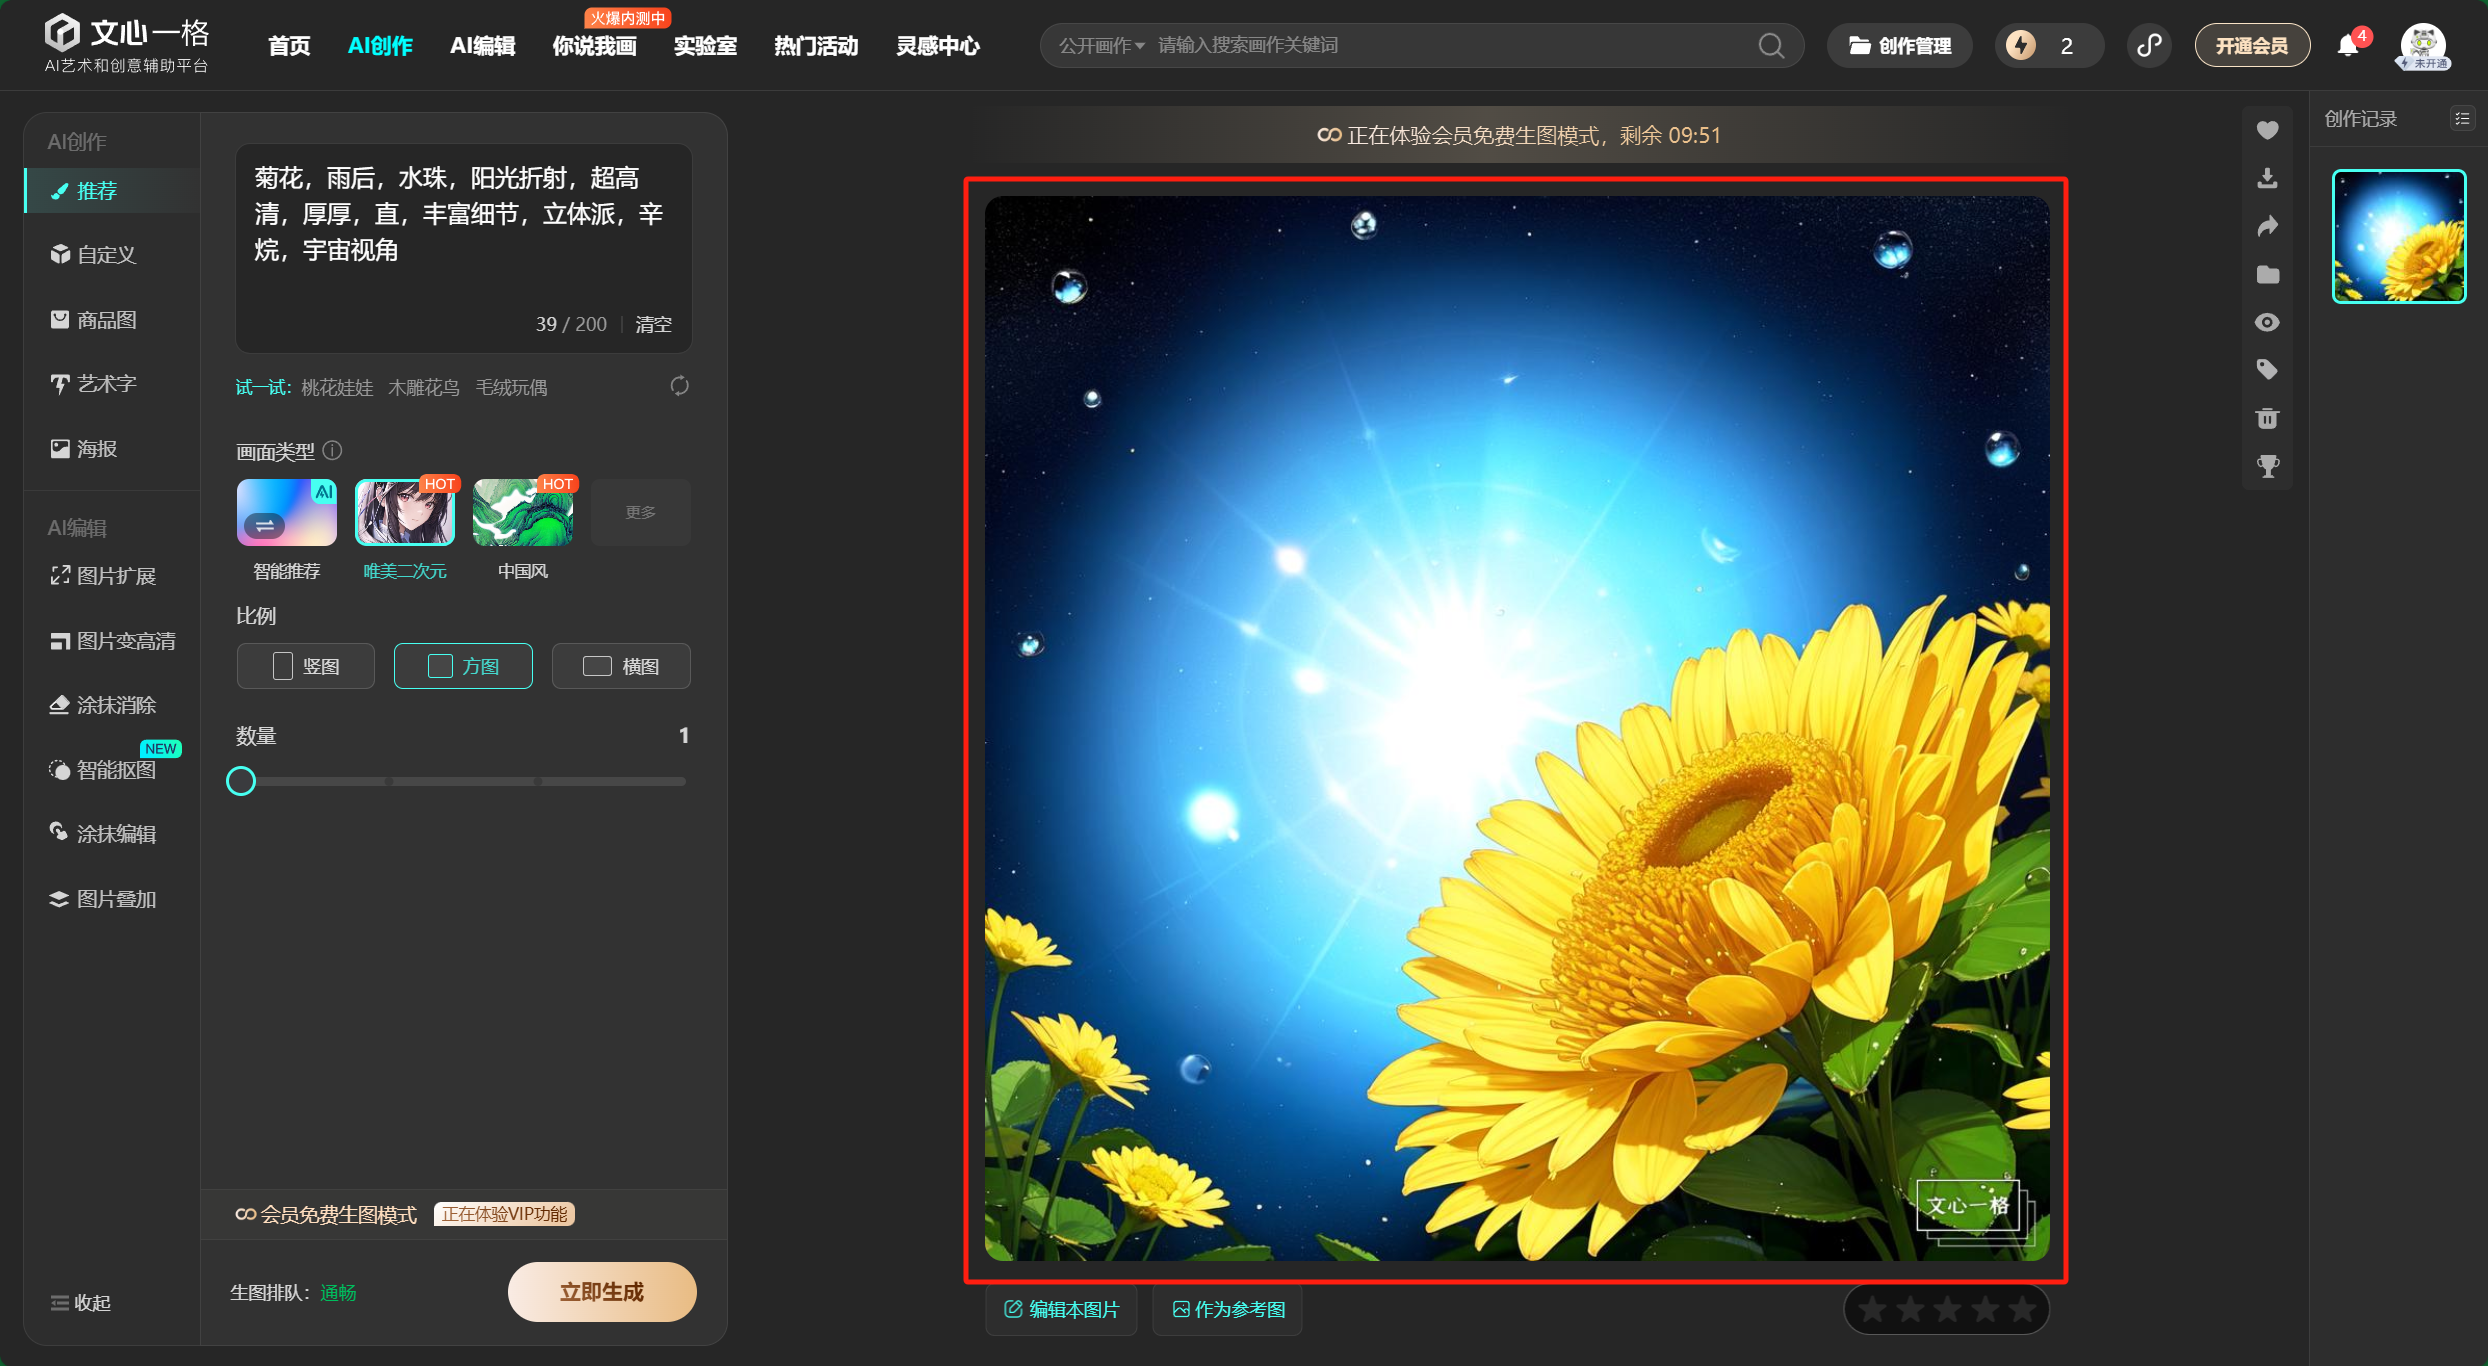
Task: Open notifications bell icon
Action: point(2347,46)
